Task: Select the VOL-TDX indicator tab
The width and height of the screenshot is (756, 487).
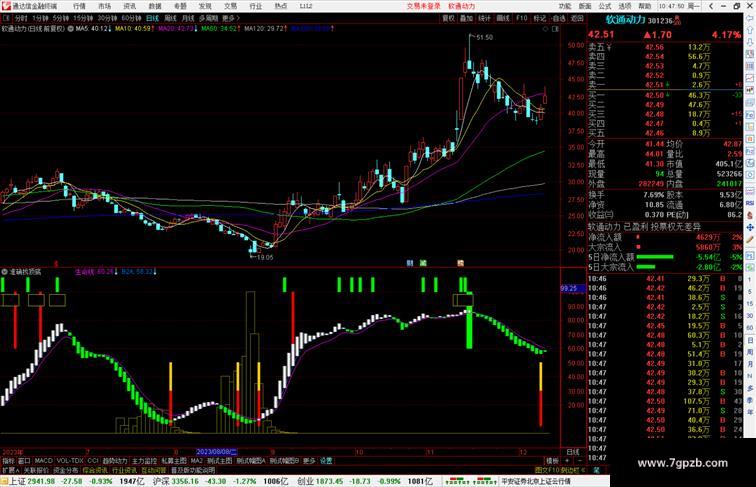Action: 70,461
